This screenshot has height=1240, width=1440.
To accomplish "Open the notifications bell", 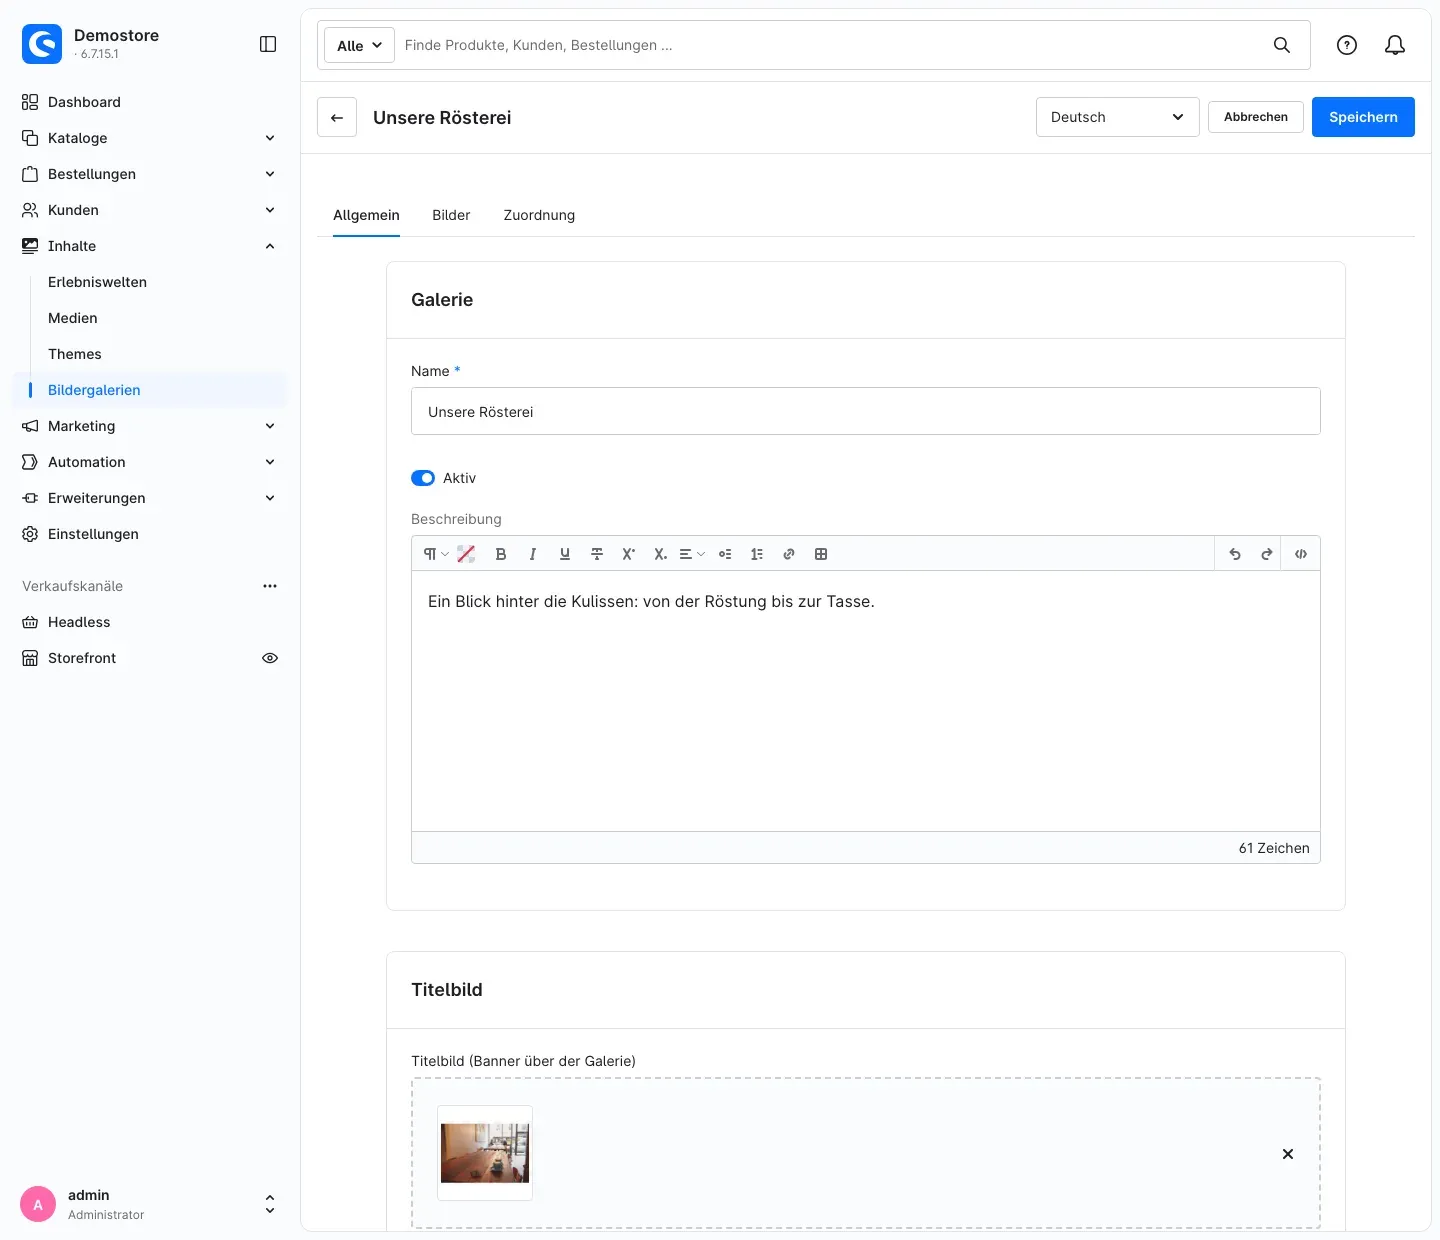I will (x=1395, y=45).
